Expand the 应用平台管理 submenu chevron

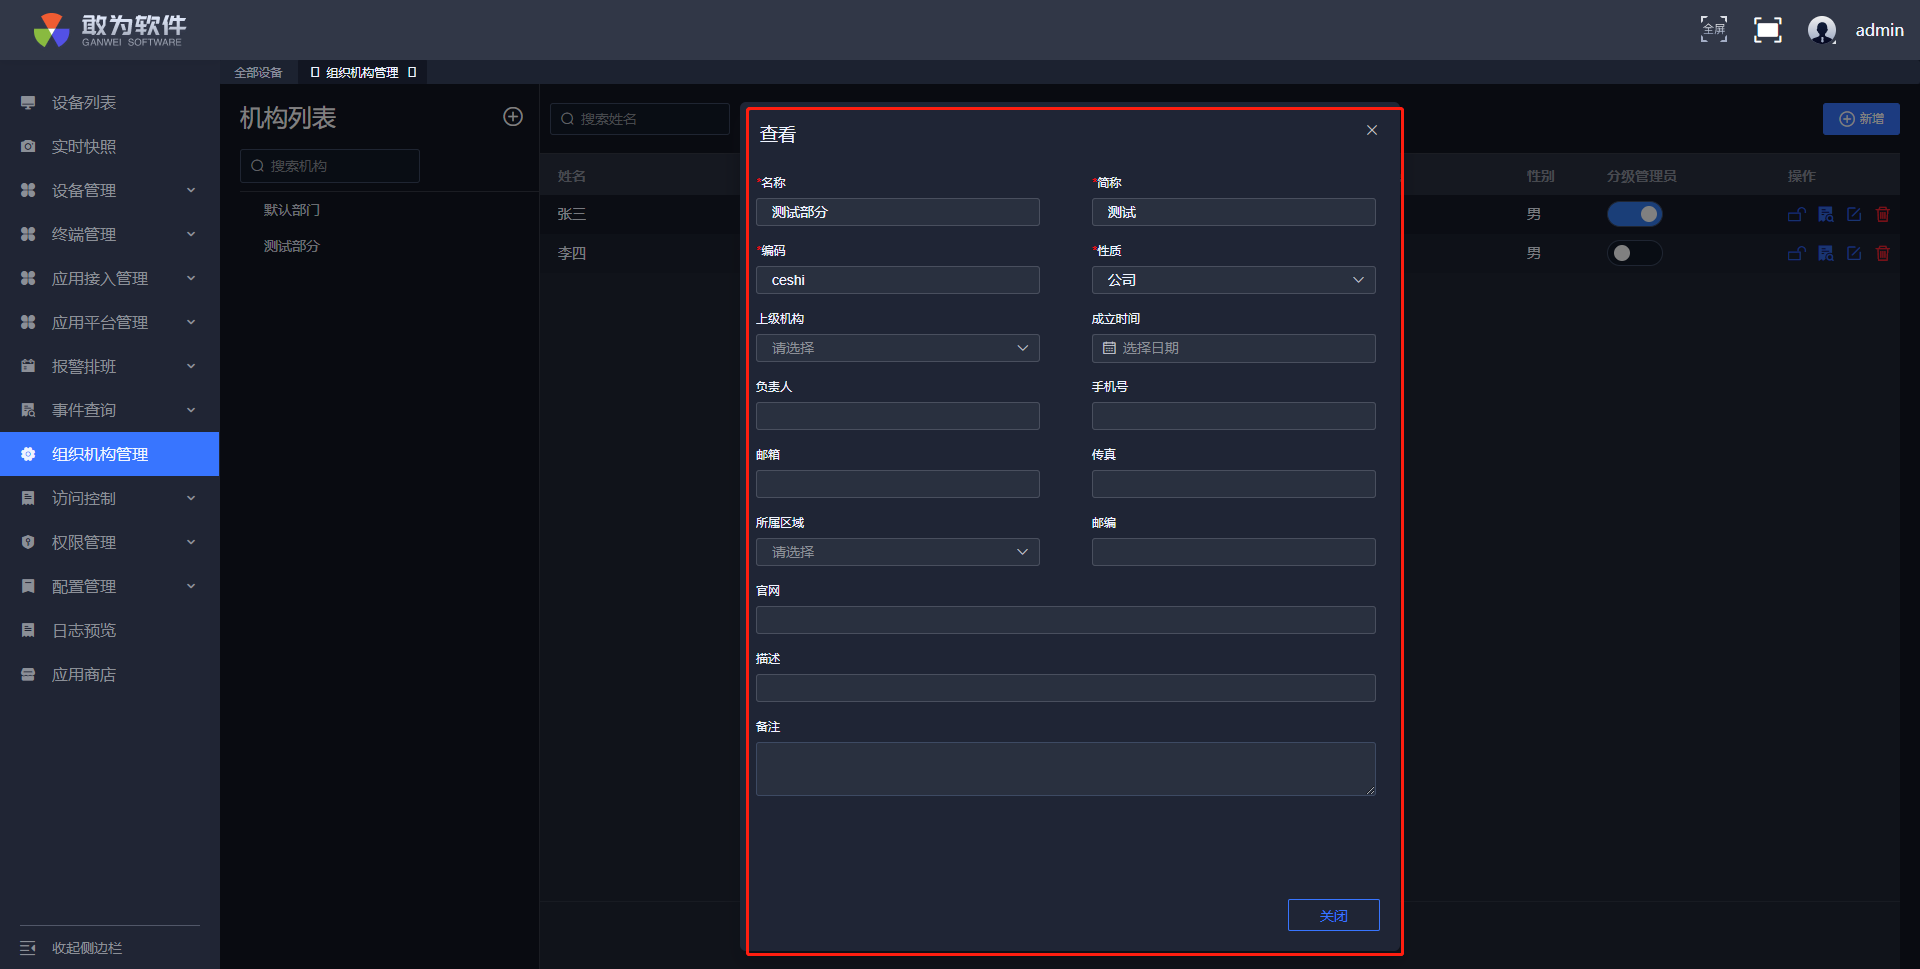(x=191, y=322)
